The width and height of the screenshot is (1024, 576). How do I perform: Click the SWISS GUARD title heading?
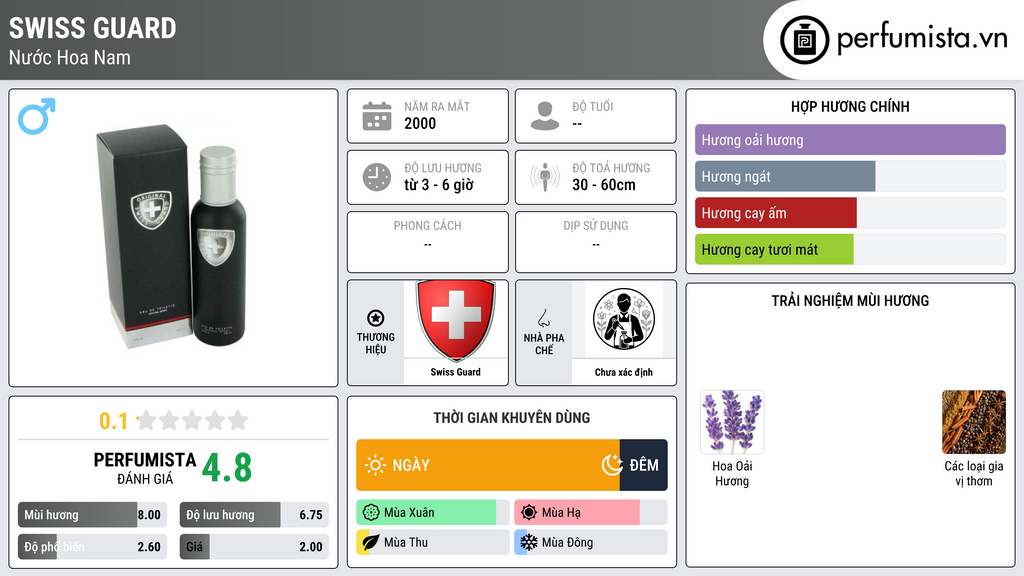point(92,28)
